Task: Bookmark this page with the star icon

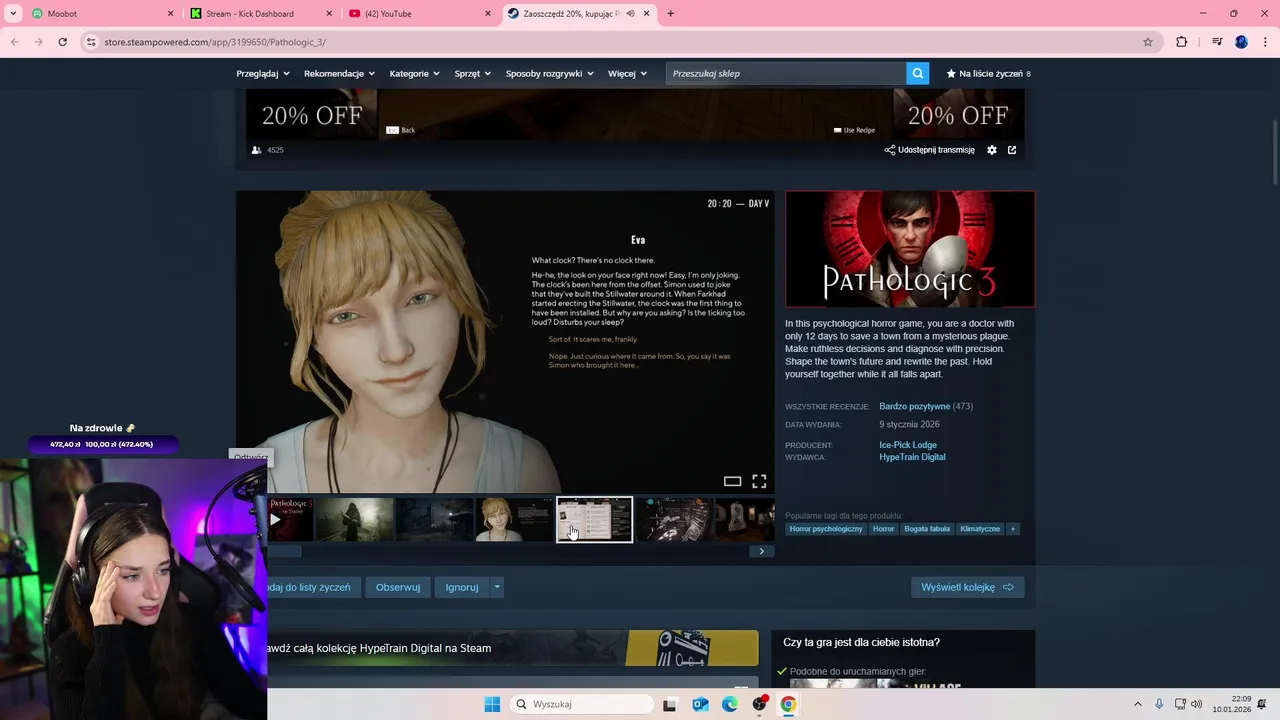Action: click(1148, 42)
